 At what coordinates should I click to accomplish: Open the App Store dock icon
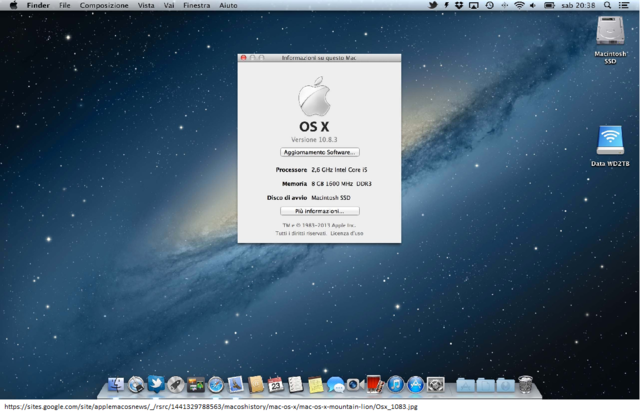coord(416,384)
